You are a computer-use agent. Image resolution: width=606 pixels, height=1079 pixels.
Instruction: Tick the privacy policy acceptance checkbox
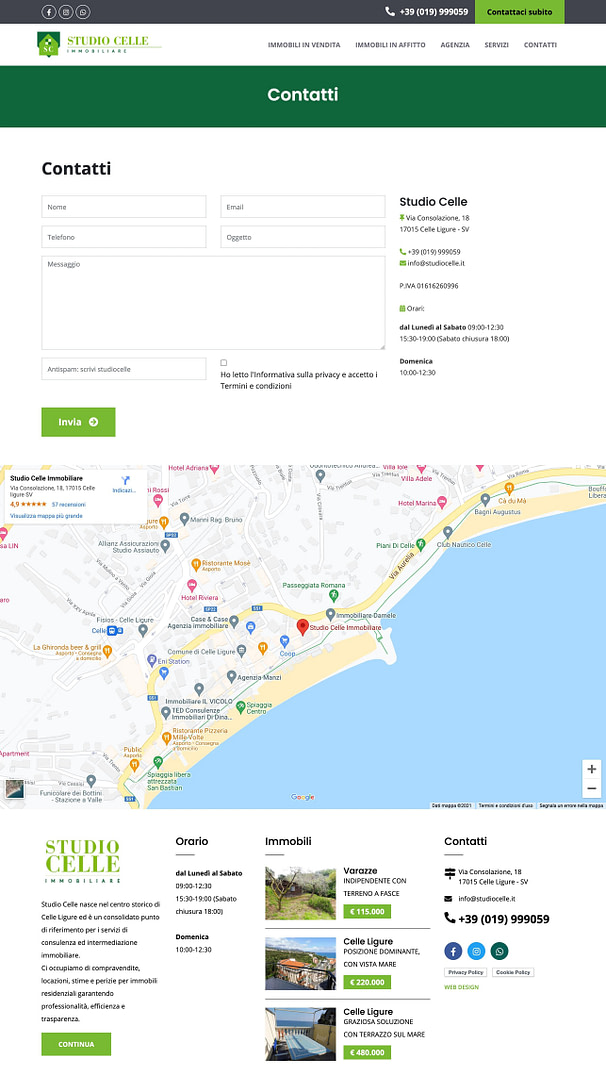click(x=224, y=362)
